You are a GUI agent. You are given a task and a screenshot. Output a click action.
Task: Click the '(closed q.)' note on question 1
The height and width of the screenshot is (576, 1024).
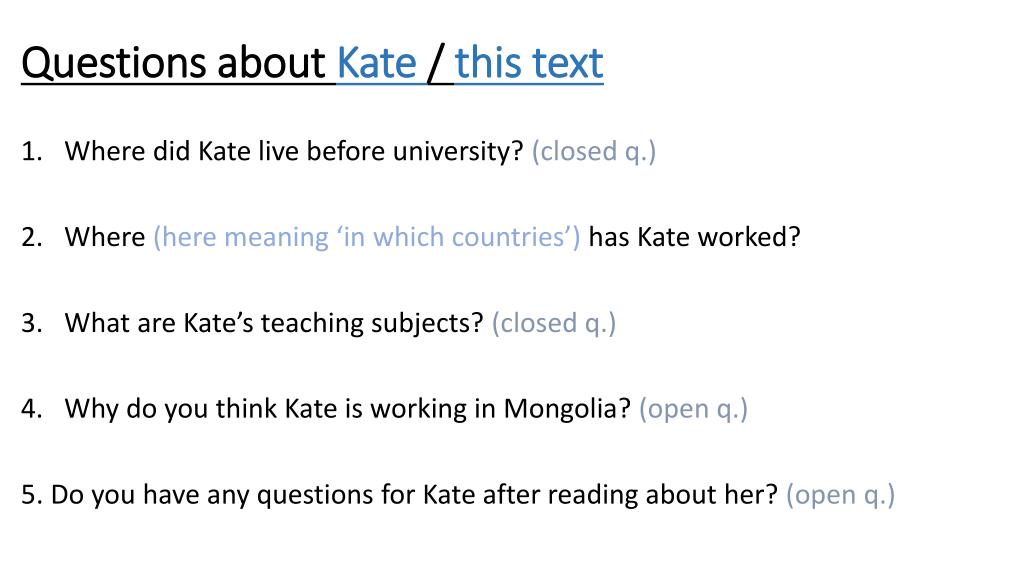coord(594,152)
